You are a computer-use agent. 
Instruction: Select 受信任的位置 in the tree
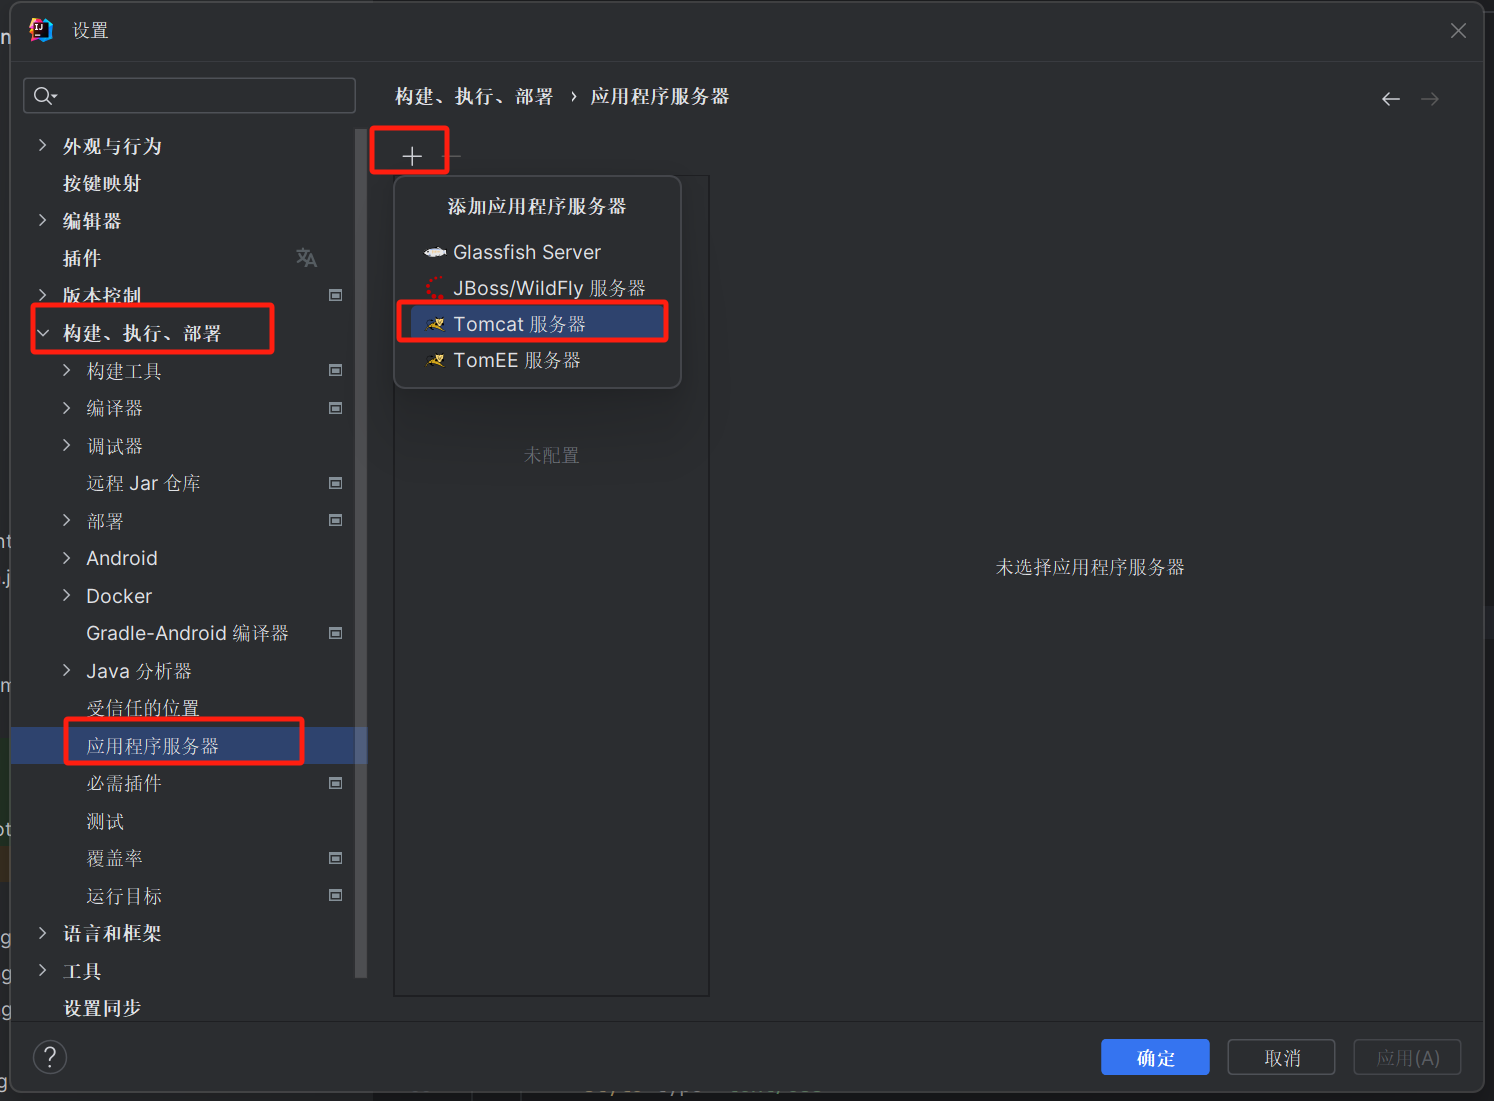coord(143,708)
